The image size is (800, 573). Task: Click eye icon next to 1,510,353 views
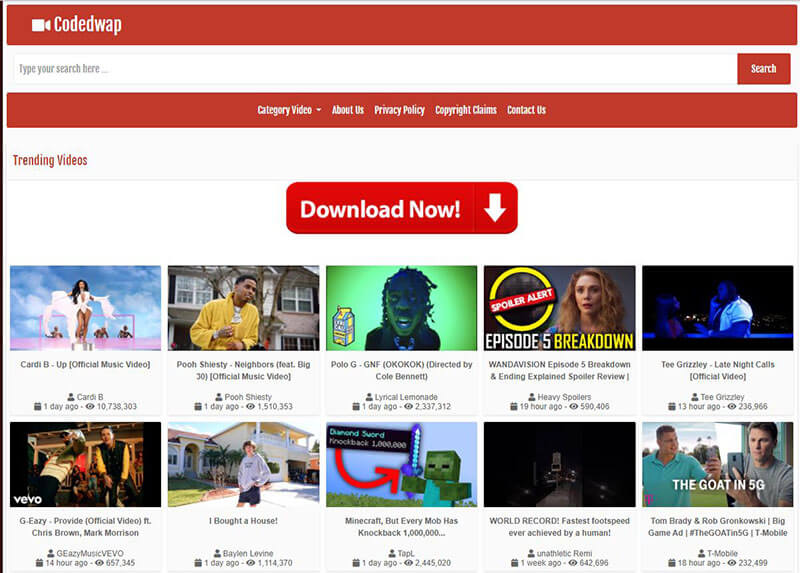pyautogui.click(x=251, y=407)
